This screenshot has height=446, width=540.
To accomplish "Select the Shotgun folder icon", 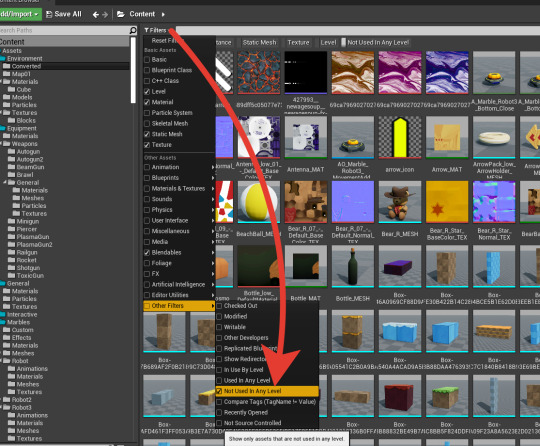I will coord(12,267).
